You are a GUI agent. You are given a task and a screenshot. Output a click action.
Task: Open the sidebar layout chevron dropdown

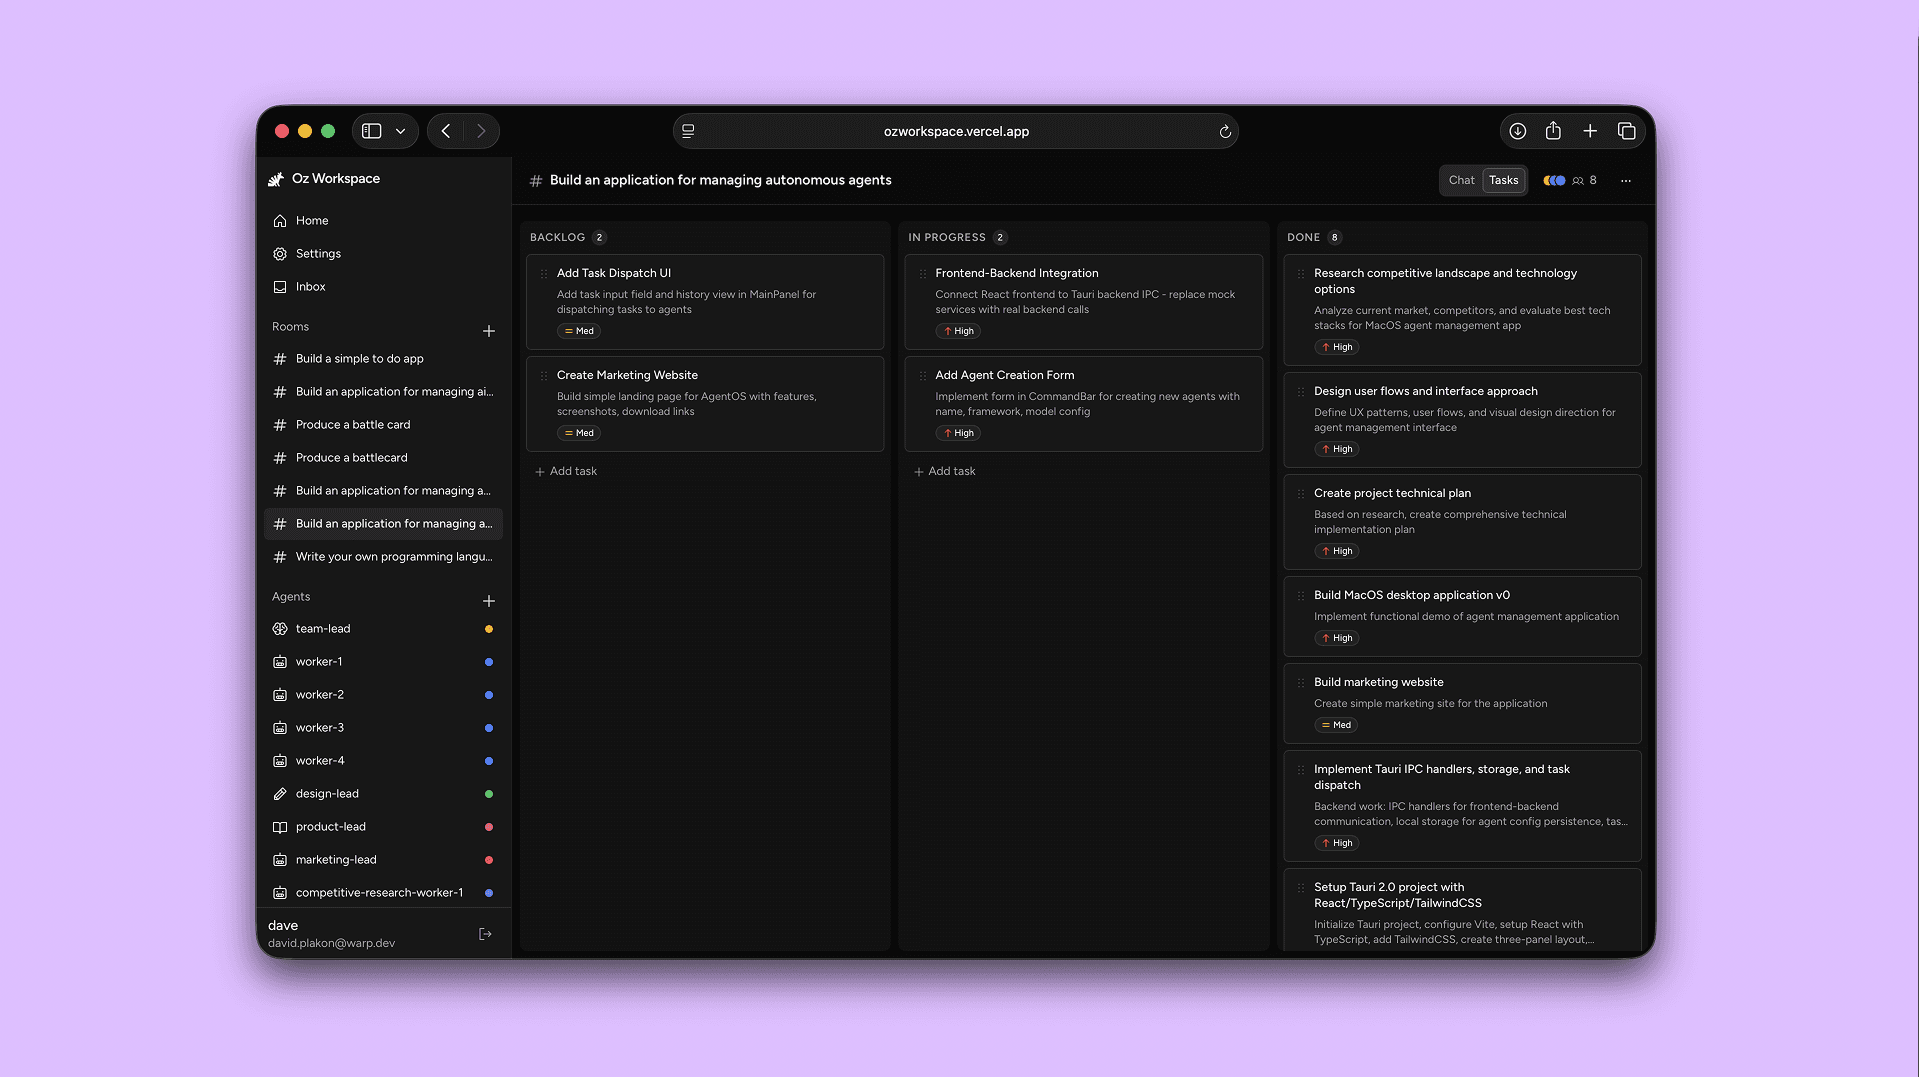point(401,131)
